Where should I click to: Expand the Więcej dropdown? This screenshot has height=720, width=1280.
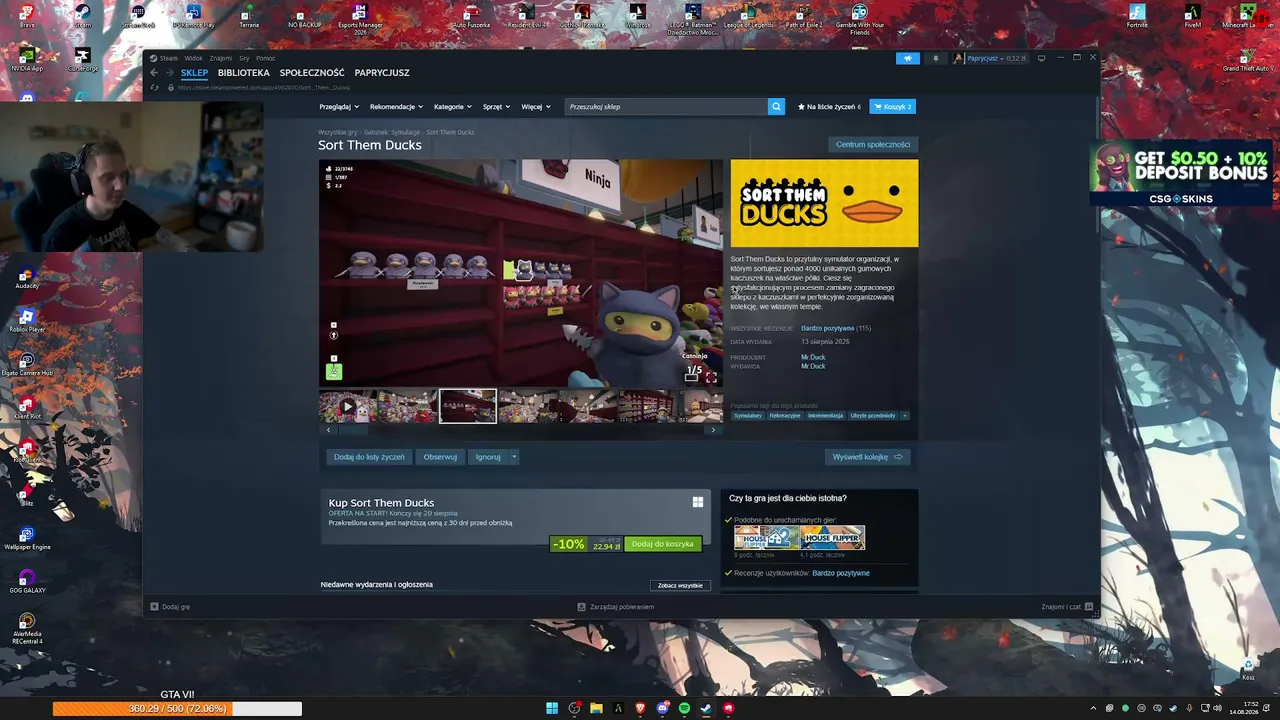click(535, 106)
